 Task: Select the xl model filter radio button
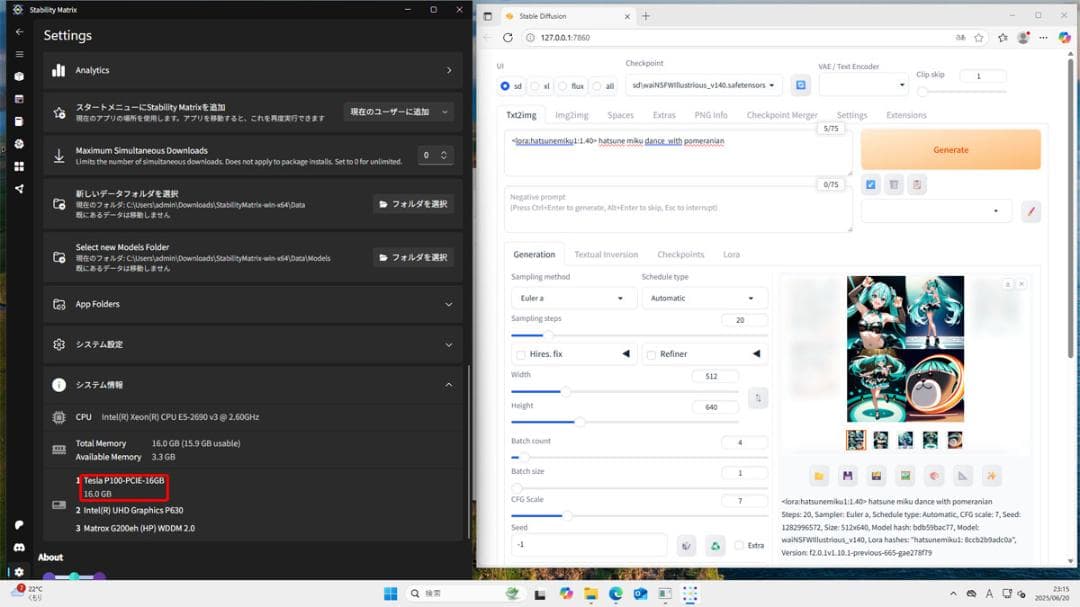(x=536, y=86)
